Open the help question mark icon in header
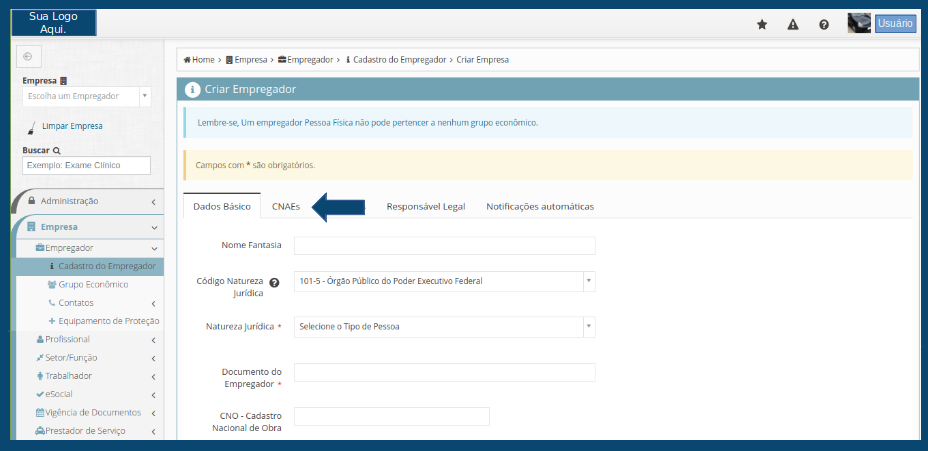This screenshot has width=928, height=451. click(824, 25)
